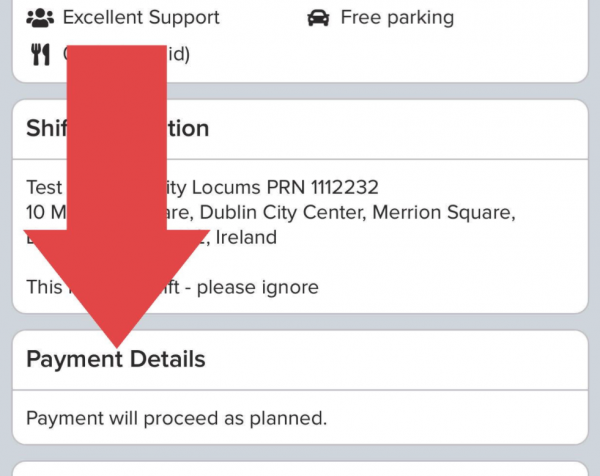
Task: Click the word 'Details' in heading
Action: coord(168,359)
